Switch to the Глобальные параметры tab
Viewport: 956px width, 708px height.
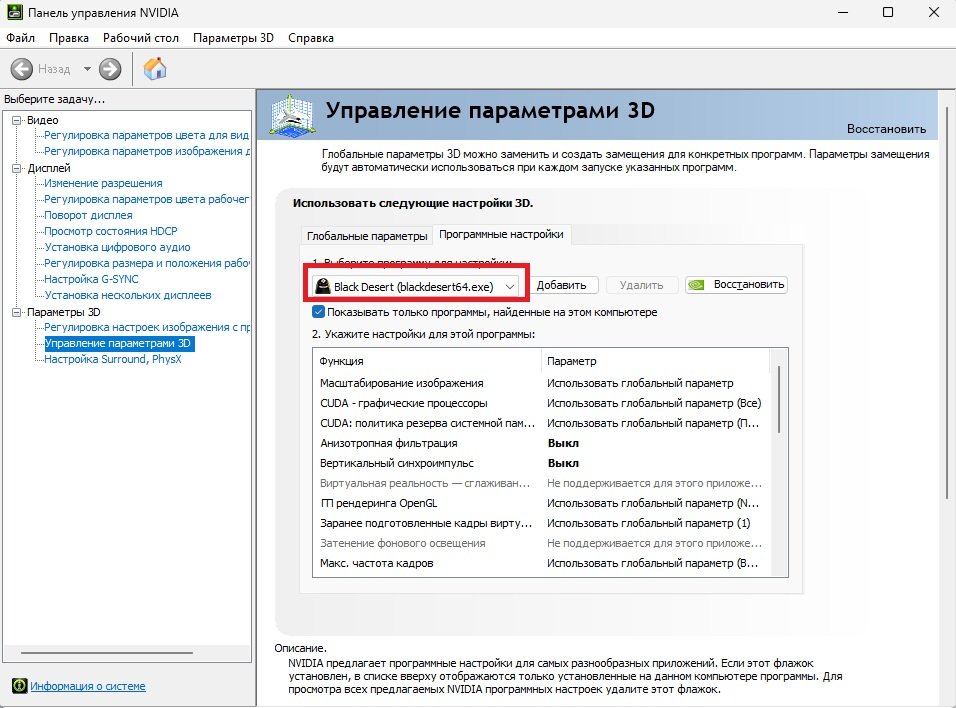point(366,236)
